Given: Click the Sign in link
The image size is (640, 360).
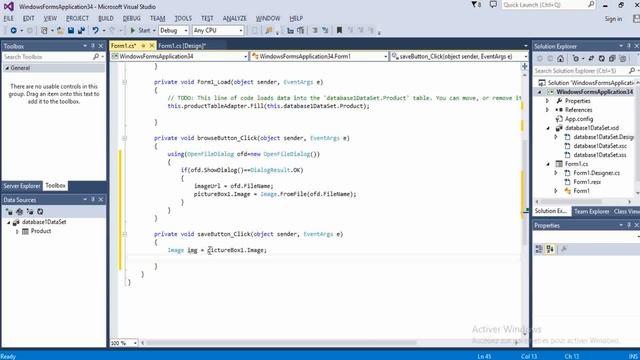Looking at the screenshot, I should 613,19.
